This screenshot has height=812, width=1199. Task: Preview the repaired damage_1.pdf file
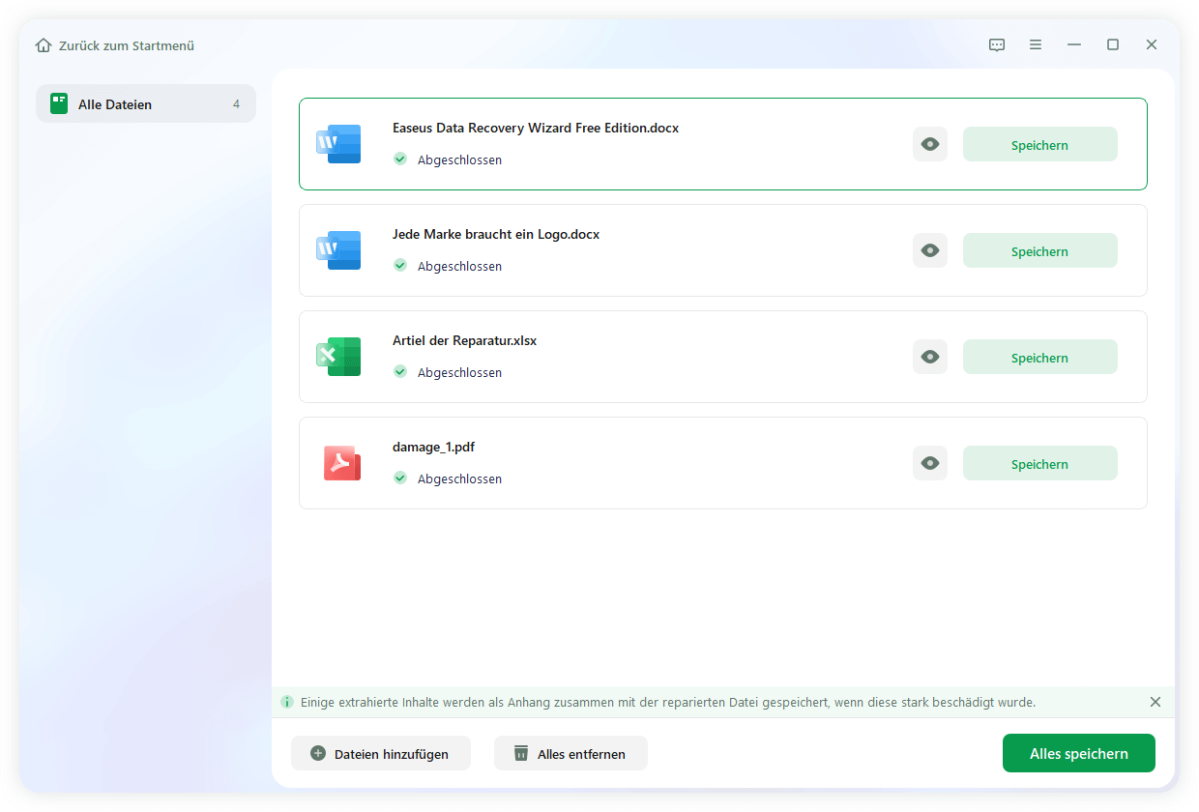click(929, 463)
